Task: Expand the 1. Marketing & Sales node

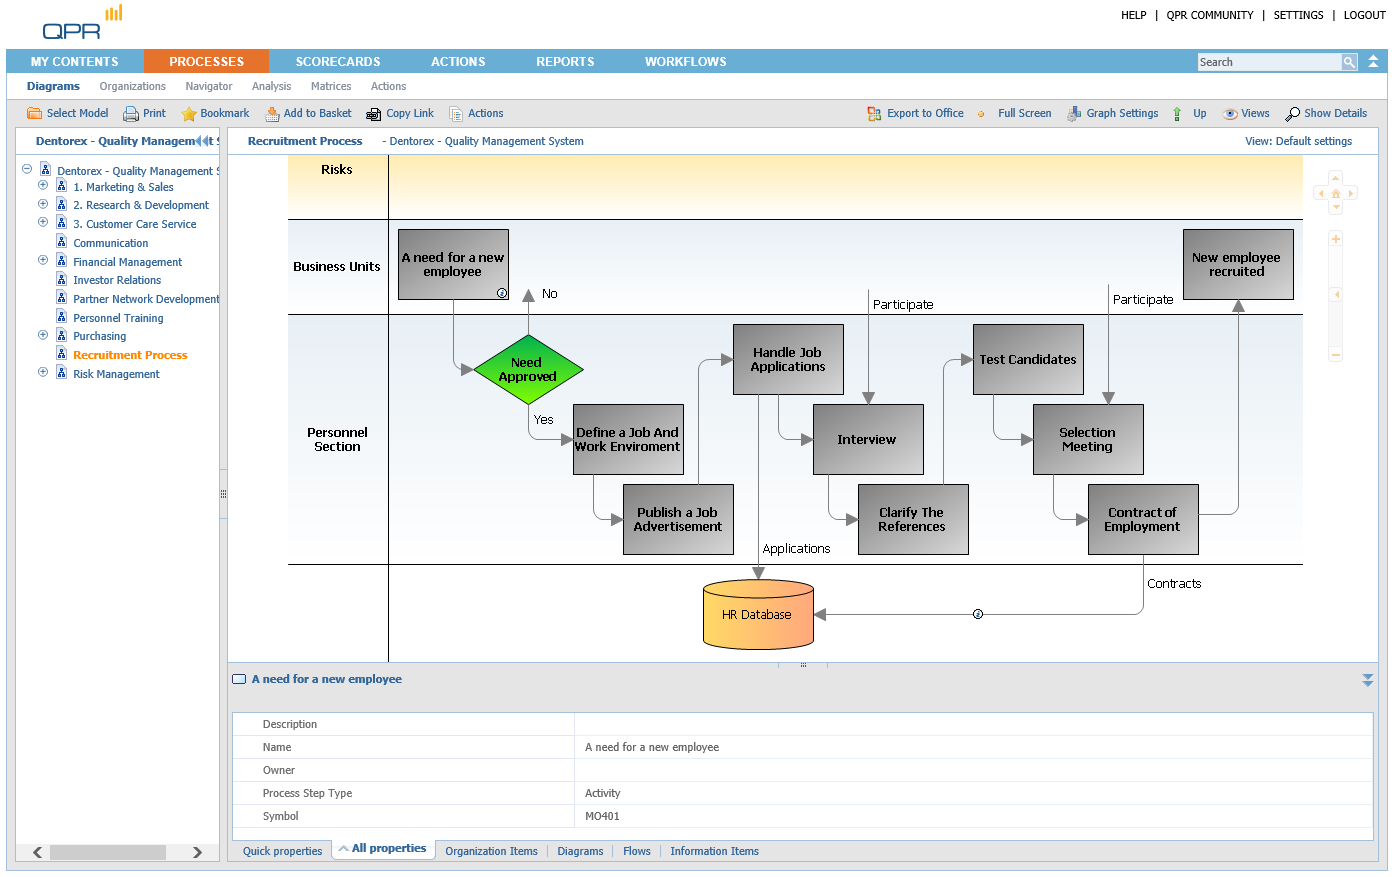Action: (43, 186)
